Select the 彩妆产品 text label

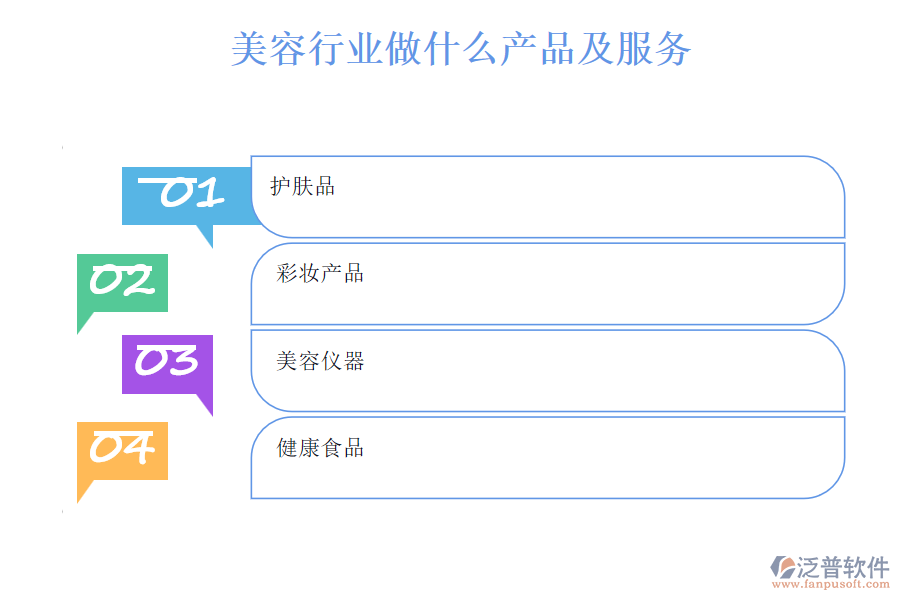pos(320,273)
